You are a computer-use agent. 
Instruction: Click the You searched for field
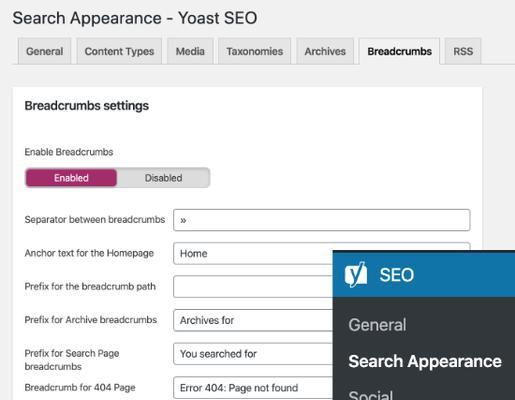click(253, 354)
